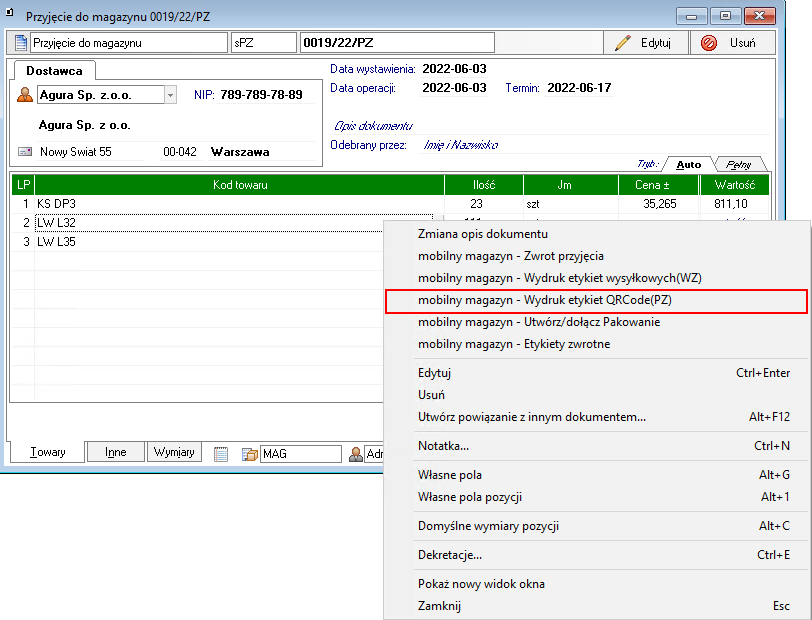Click Utwórz powiązanie z innym dokumentem...

pos(532,417)
